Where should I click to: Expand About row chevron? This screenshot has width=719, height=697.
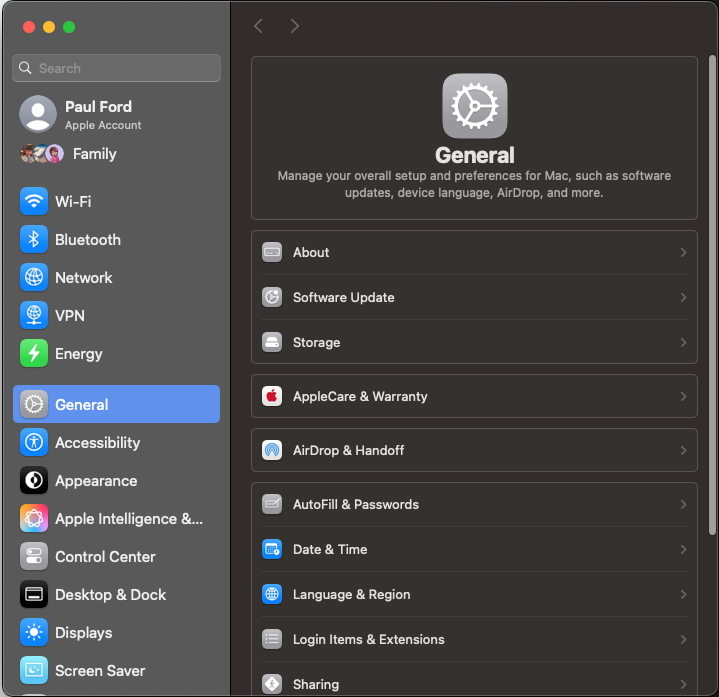pyautogui.click(x=683, y=252)
